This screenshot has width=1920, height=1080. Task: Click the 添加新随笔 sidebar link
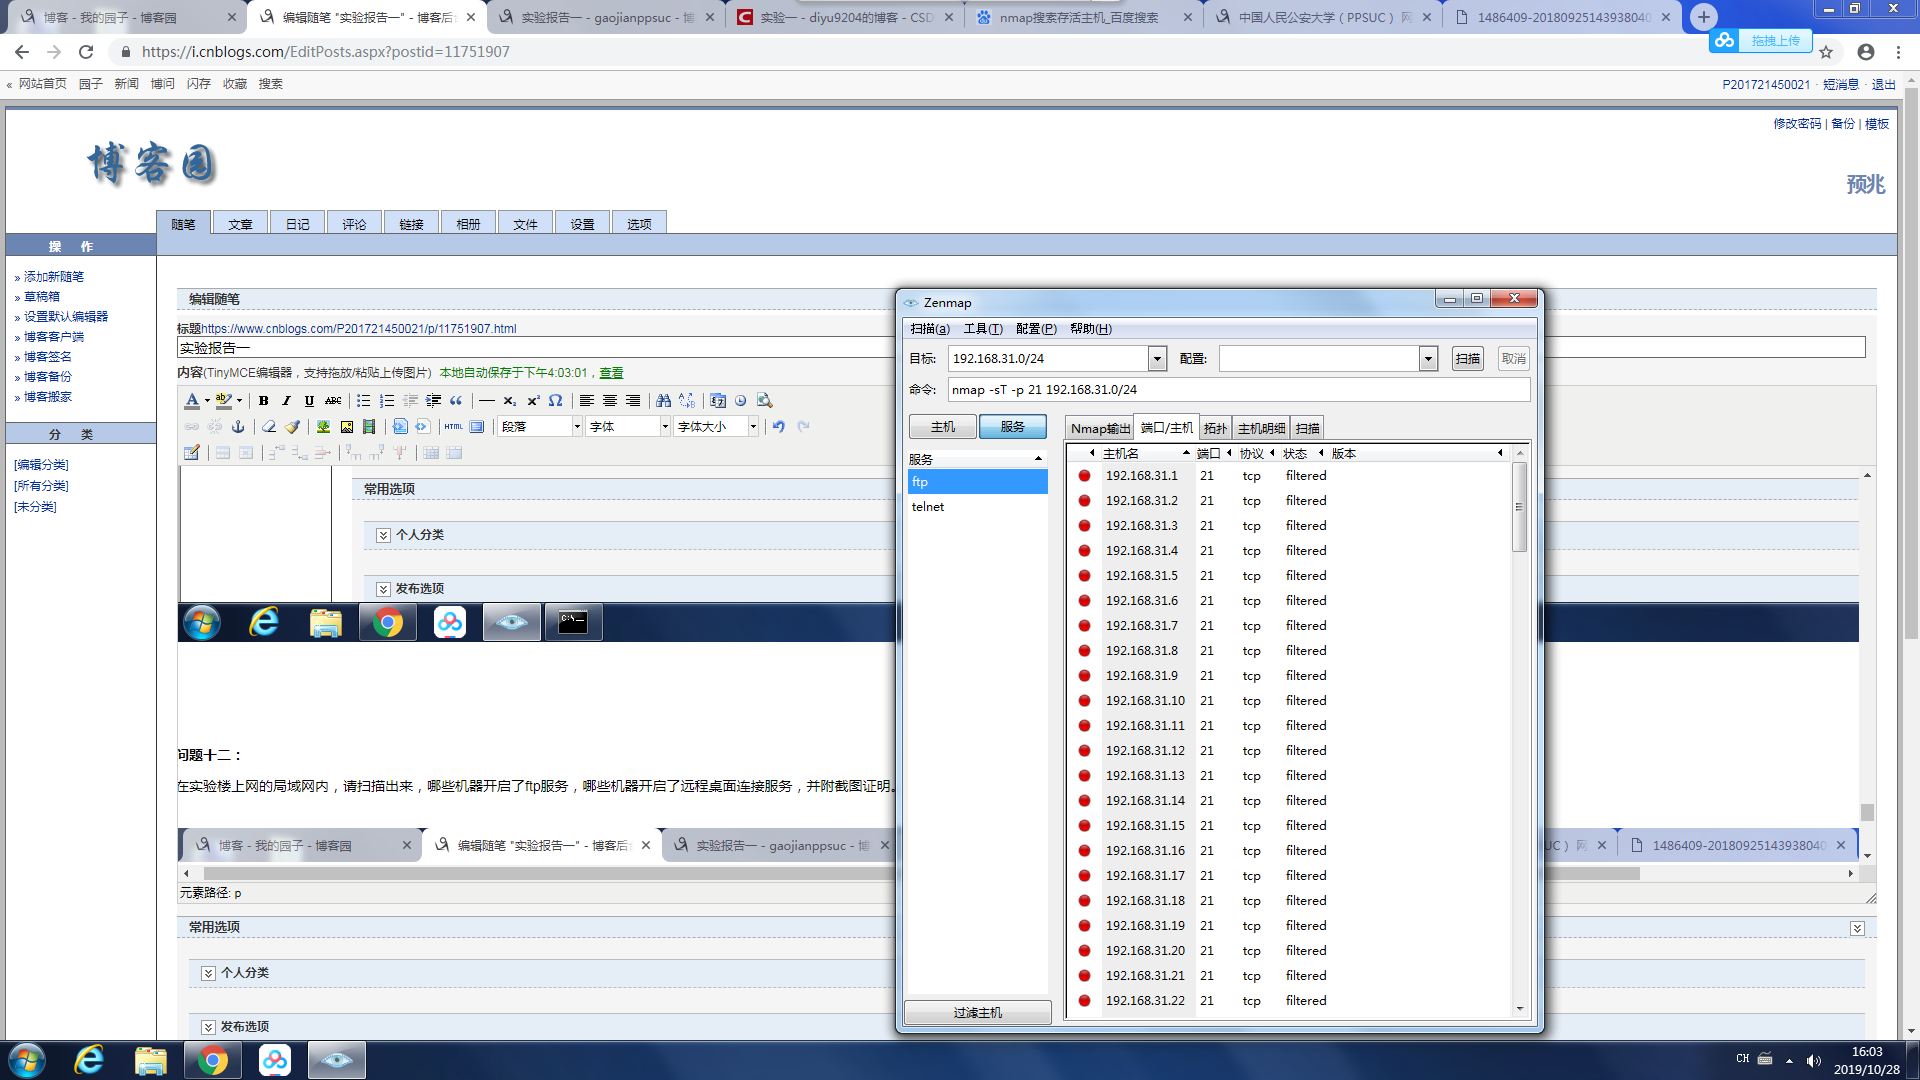point(54,277)
